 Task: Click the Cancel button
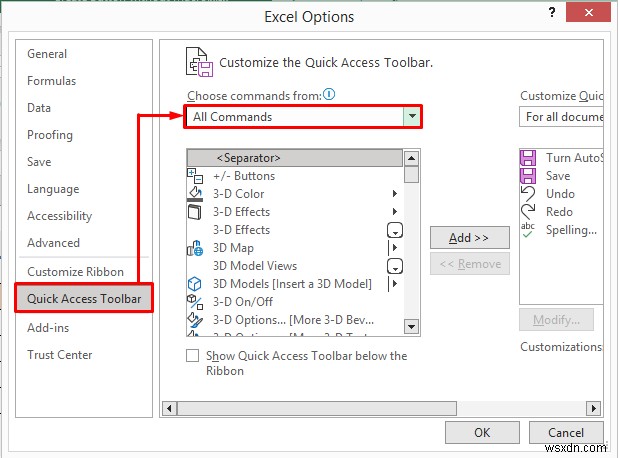(566, 432)
